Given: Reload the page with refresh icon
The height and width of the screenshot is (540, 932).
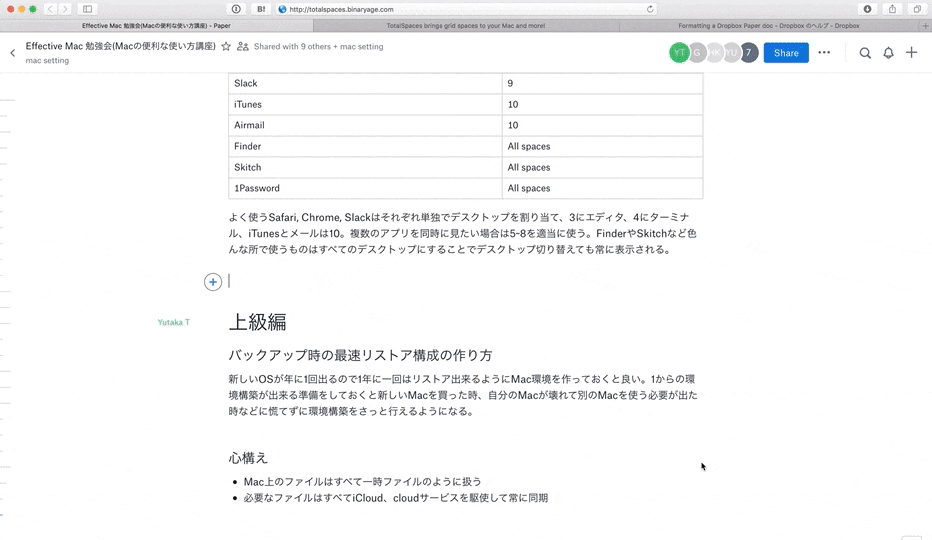Looking at the screenshot, I should coord(650,9).
